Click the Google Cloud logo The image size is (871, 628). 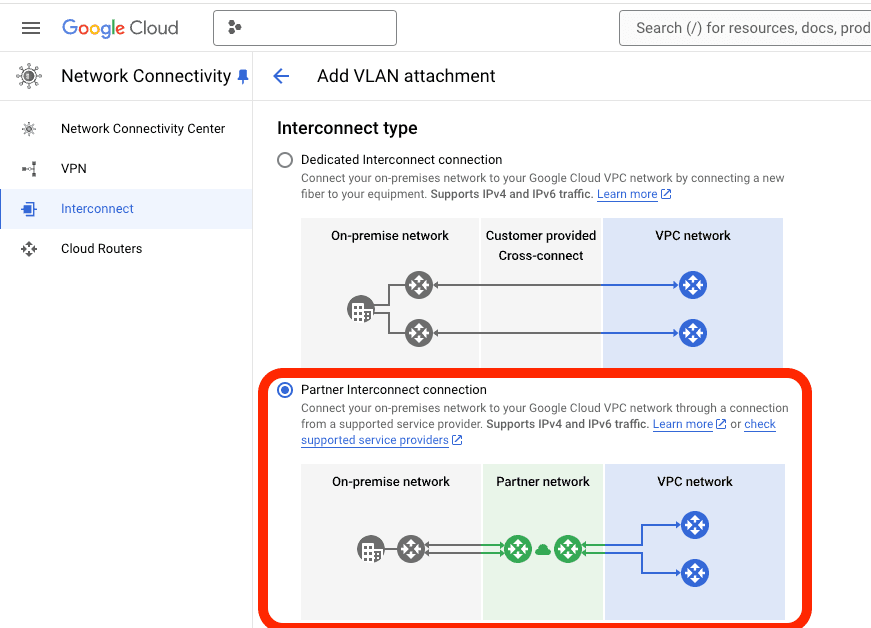pyautogui.click(x=120, y=27)
